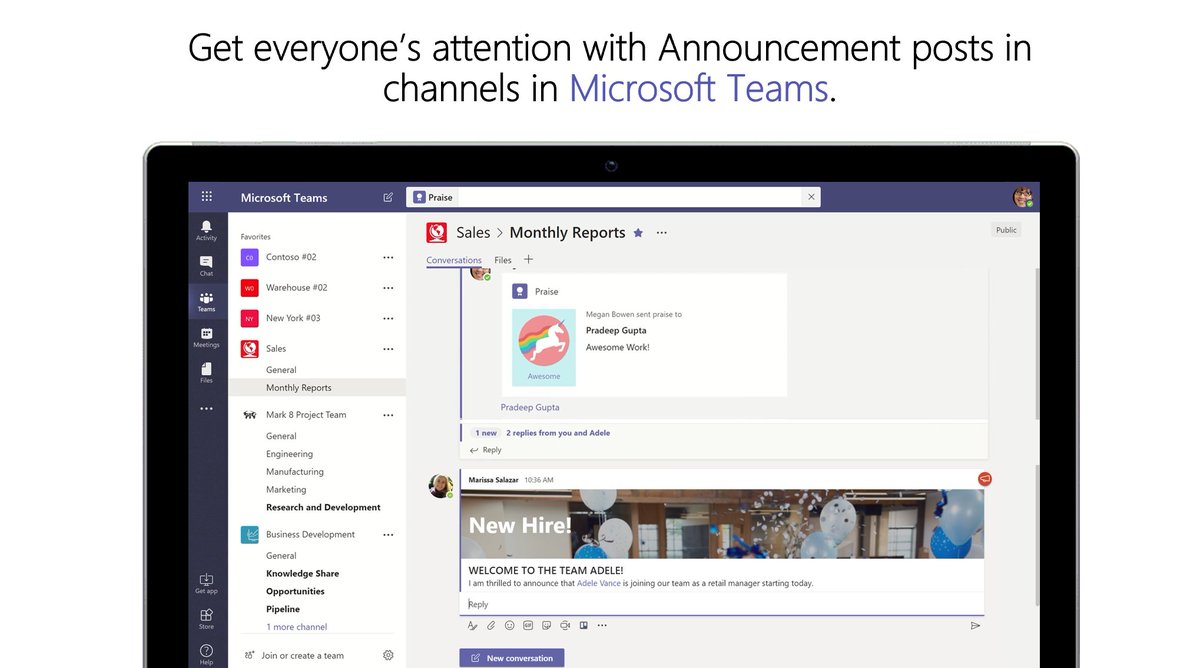This screenshot has width=1200, height=668.
Task: Select the Teams icon in left rail
Action: coord(206,301)
